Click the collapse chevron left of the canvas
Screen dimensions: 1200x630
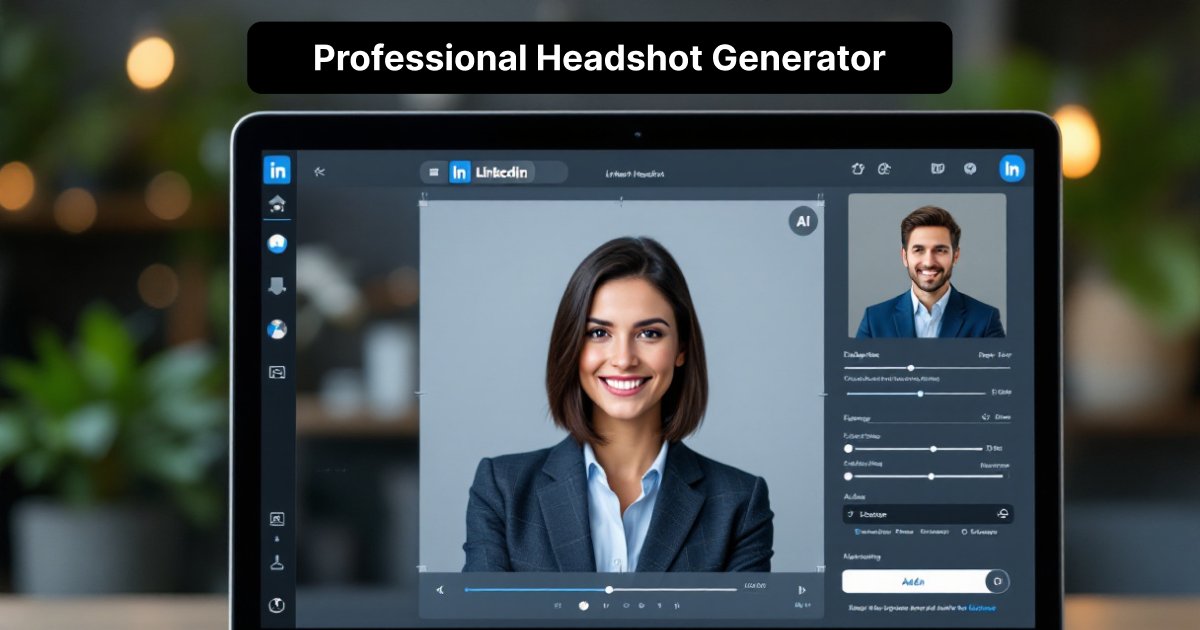coord(318,170)
